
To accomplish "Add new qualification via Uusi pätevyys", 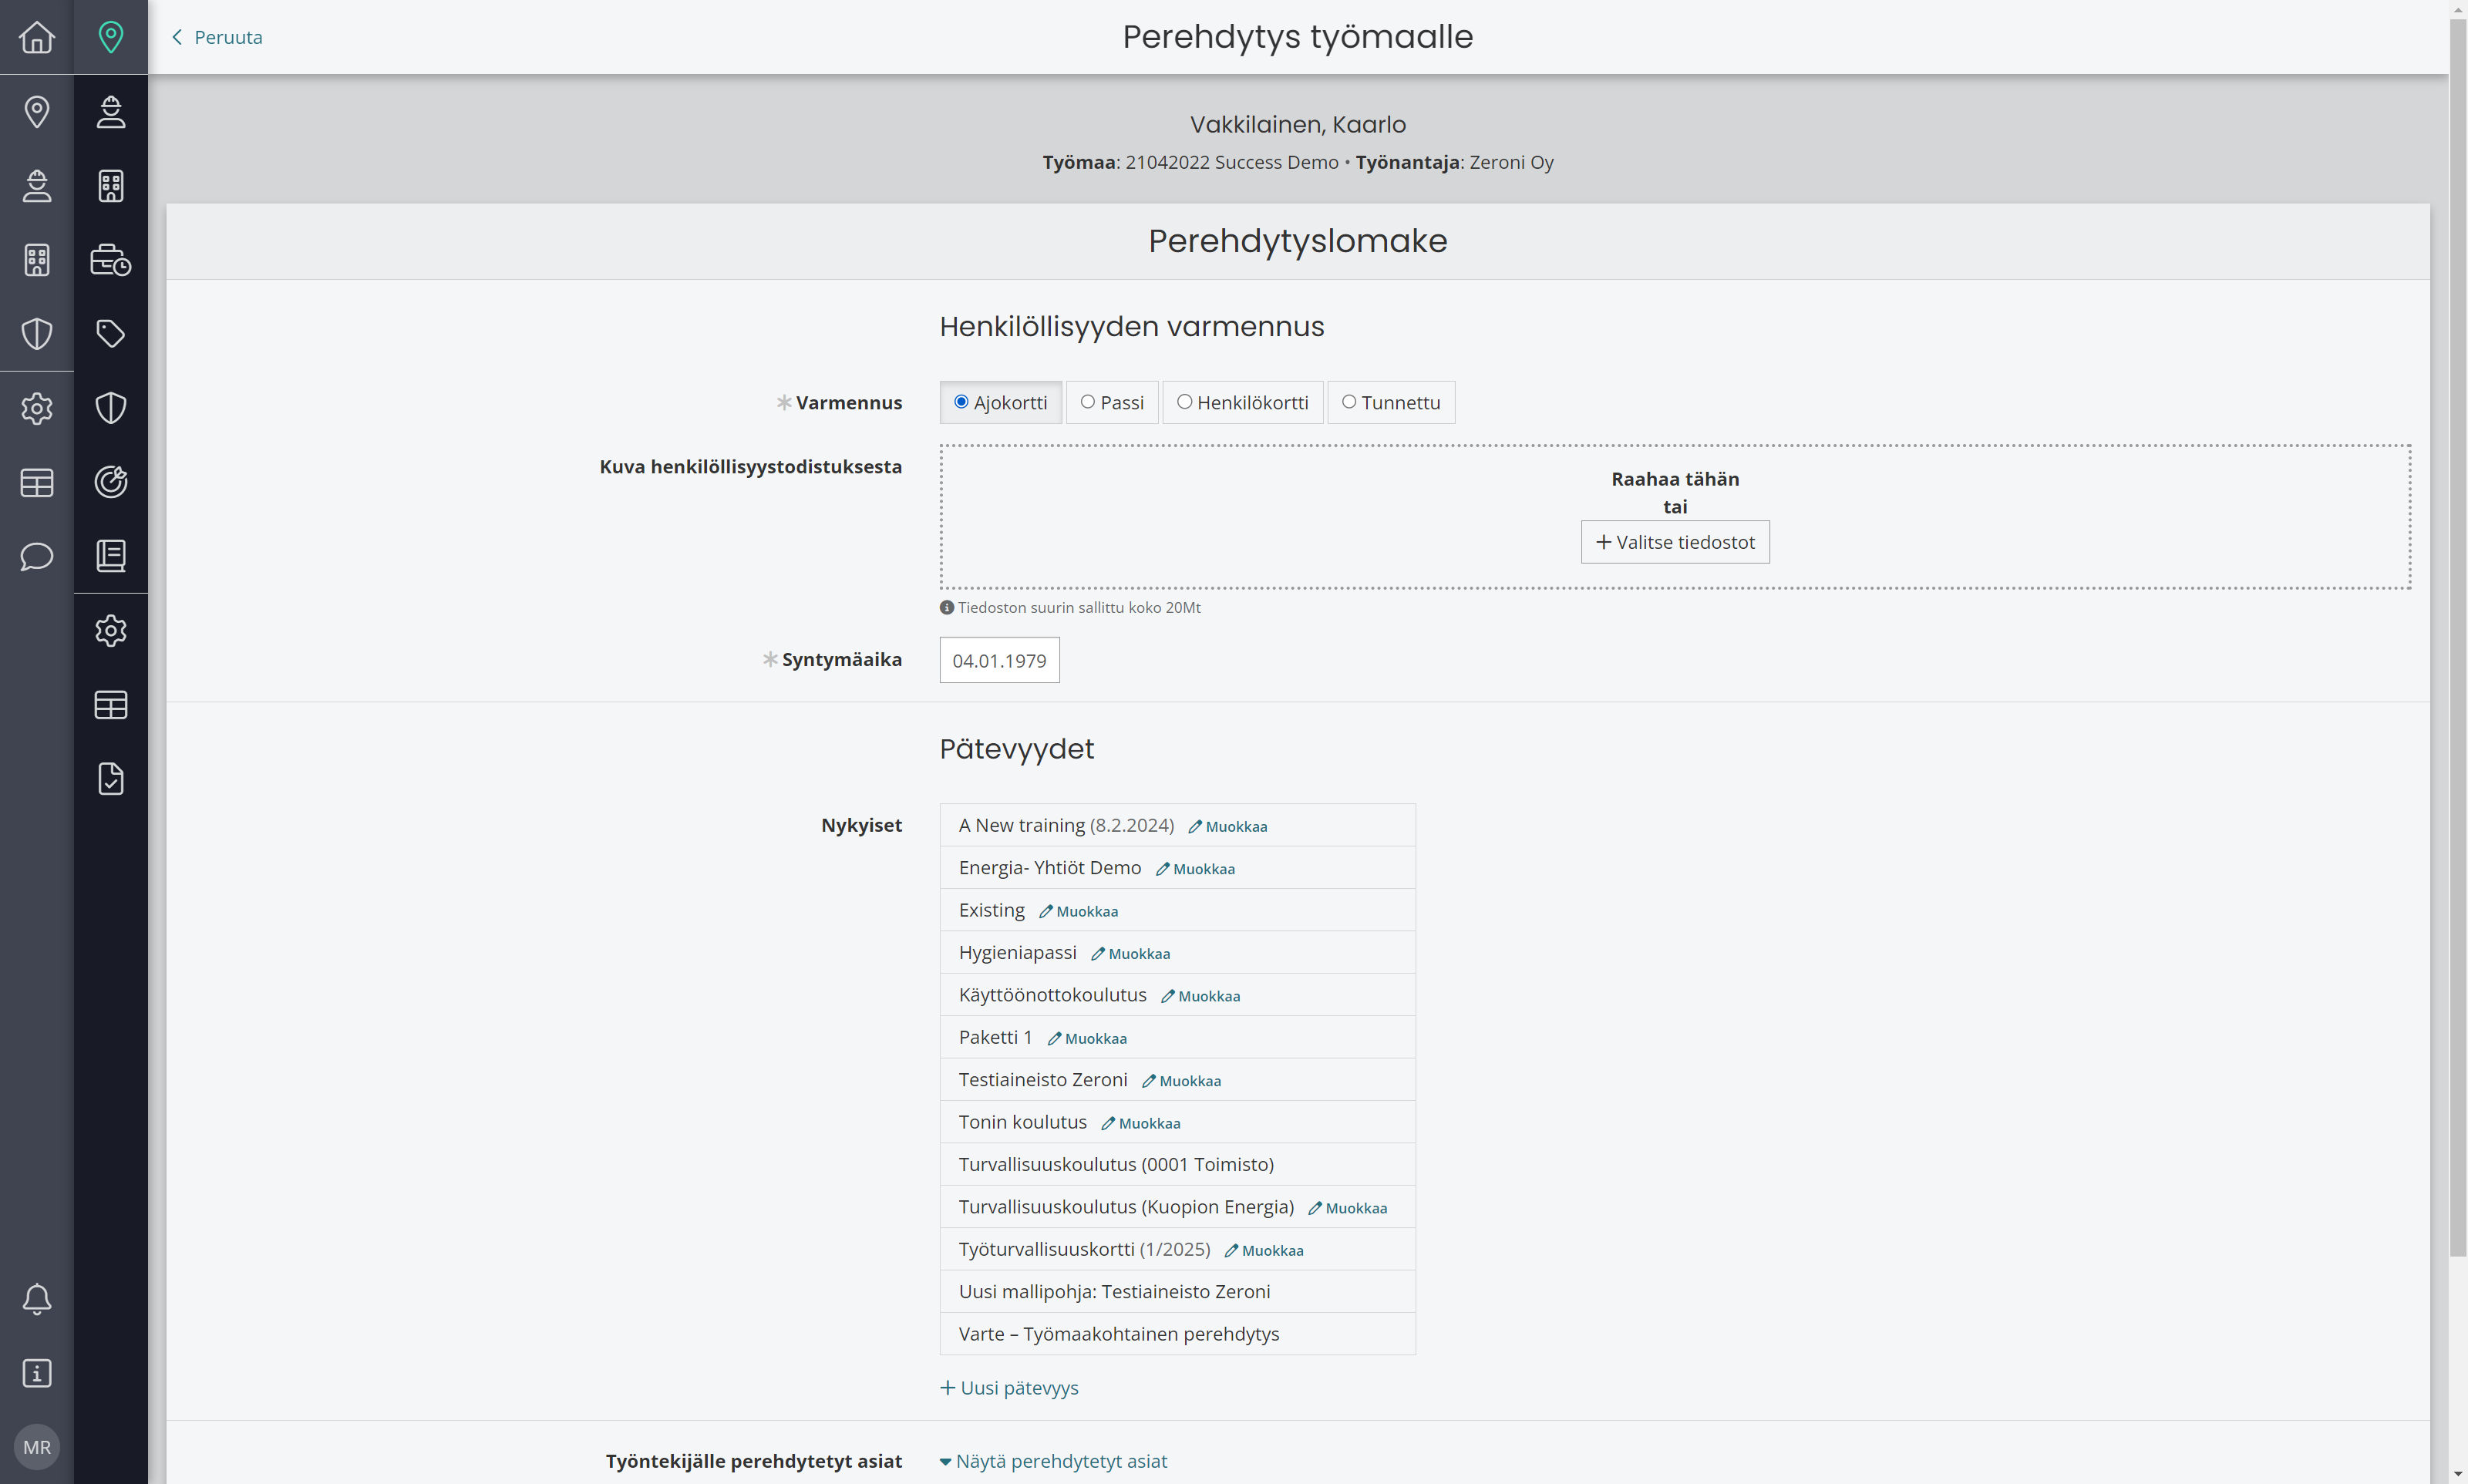I will (x=1009, y=1388).
